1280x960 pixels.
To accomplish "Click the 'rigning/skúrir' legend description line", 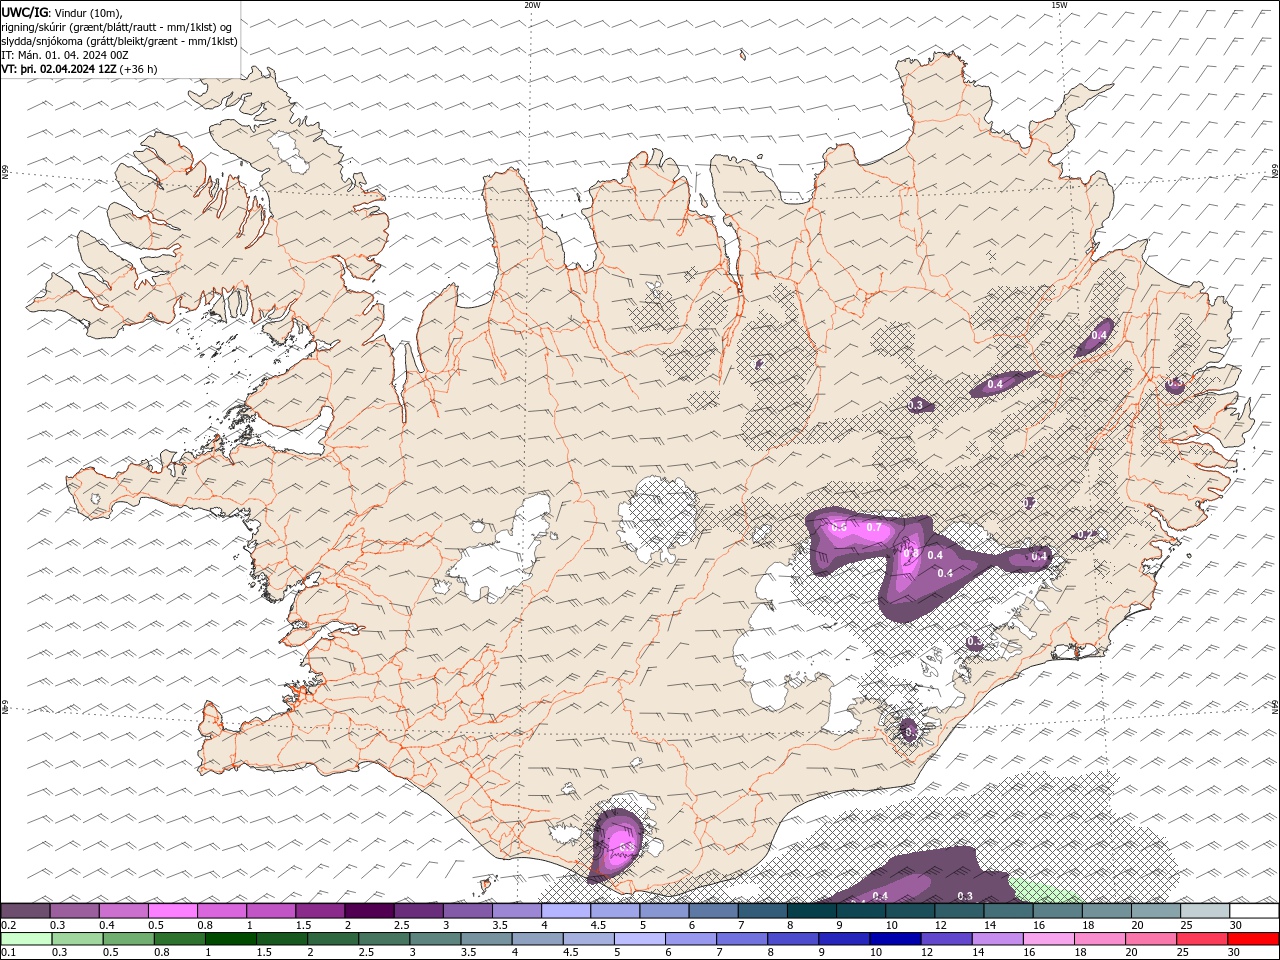I will click(117, 27).
